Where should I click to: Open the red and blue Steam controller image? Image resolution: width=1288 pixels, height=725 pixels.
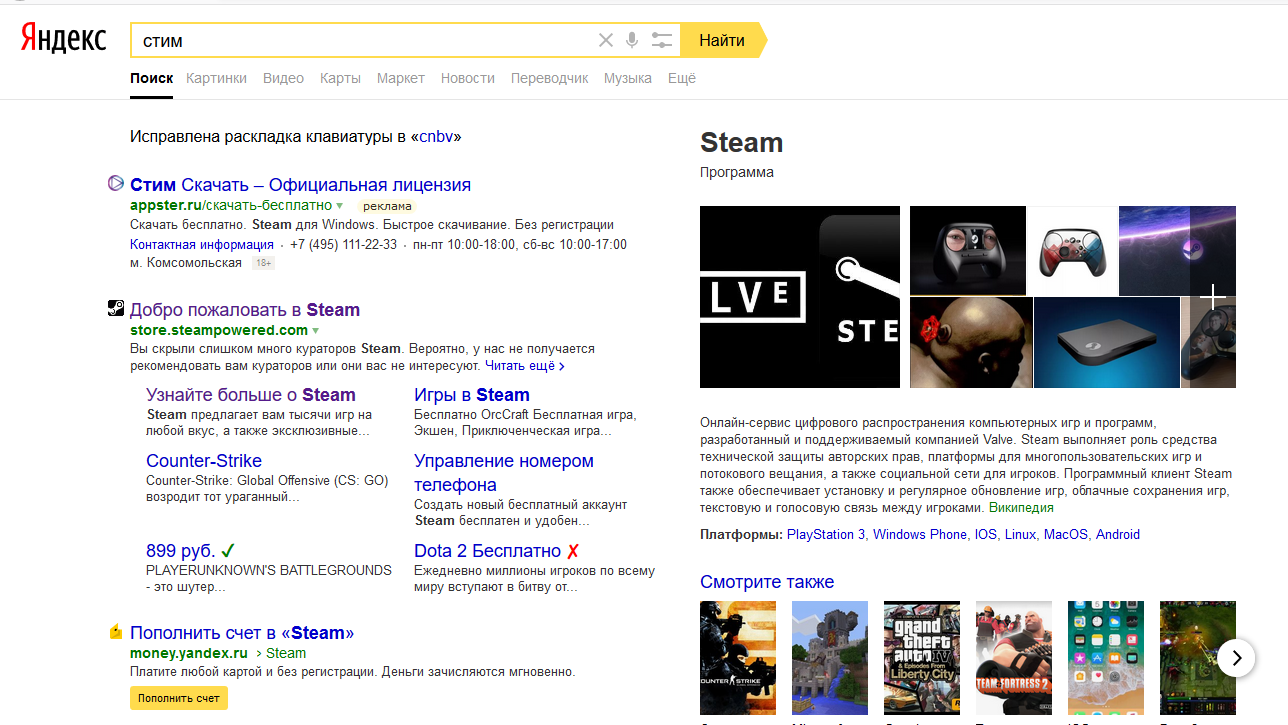pos(1073,249)
